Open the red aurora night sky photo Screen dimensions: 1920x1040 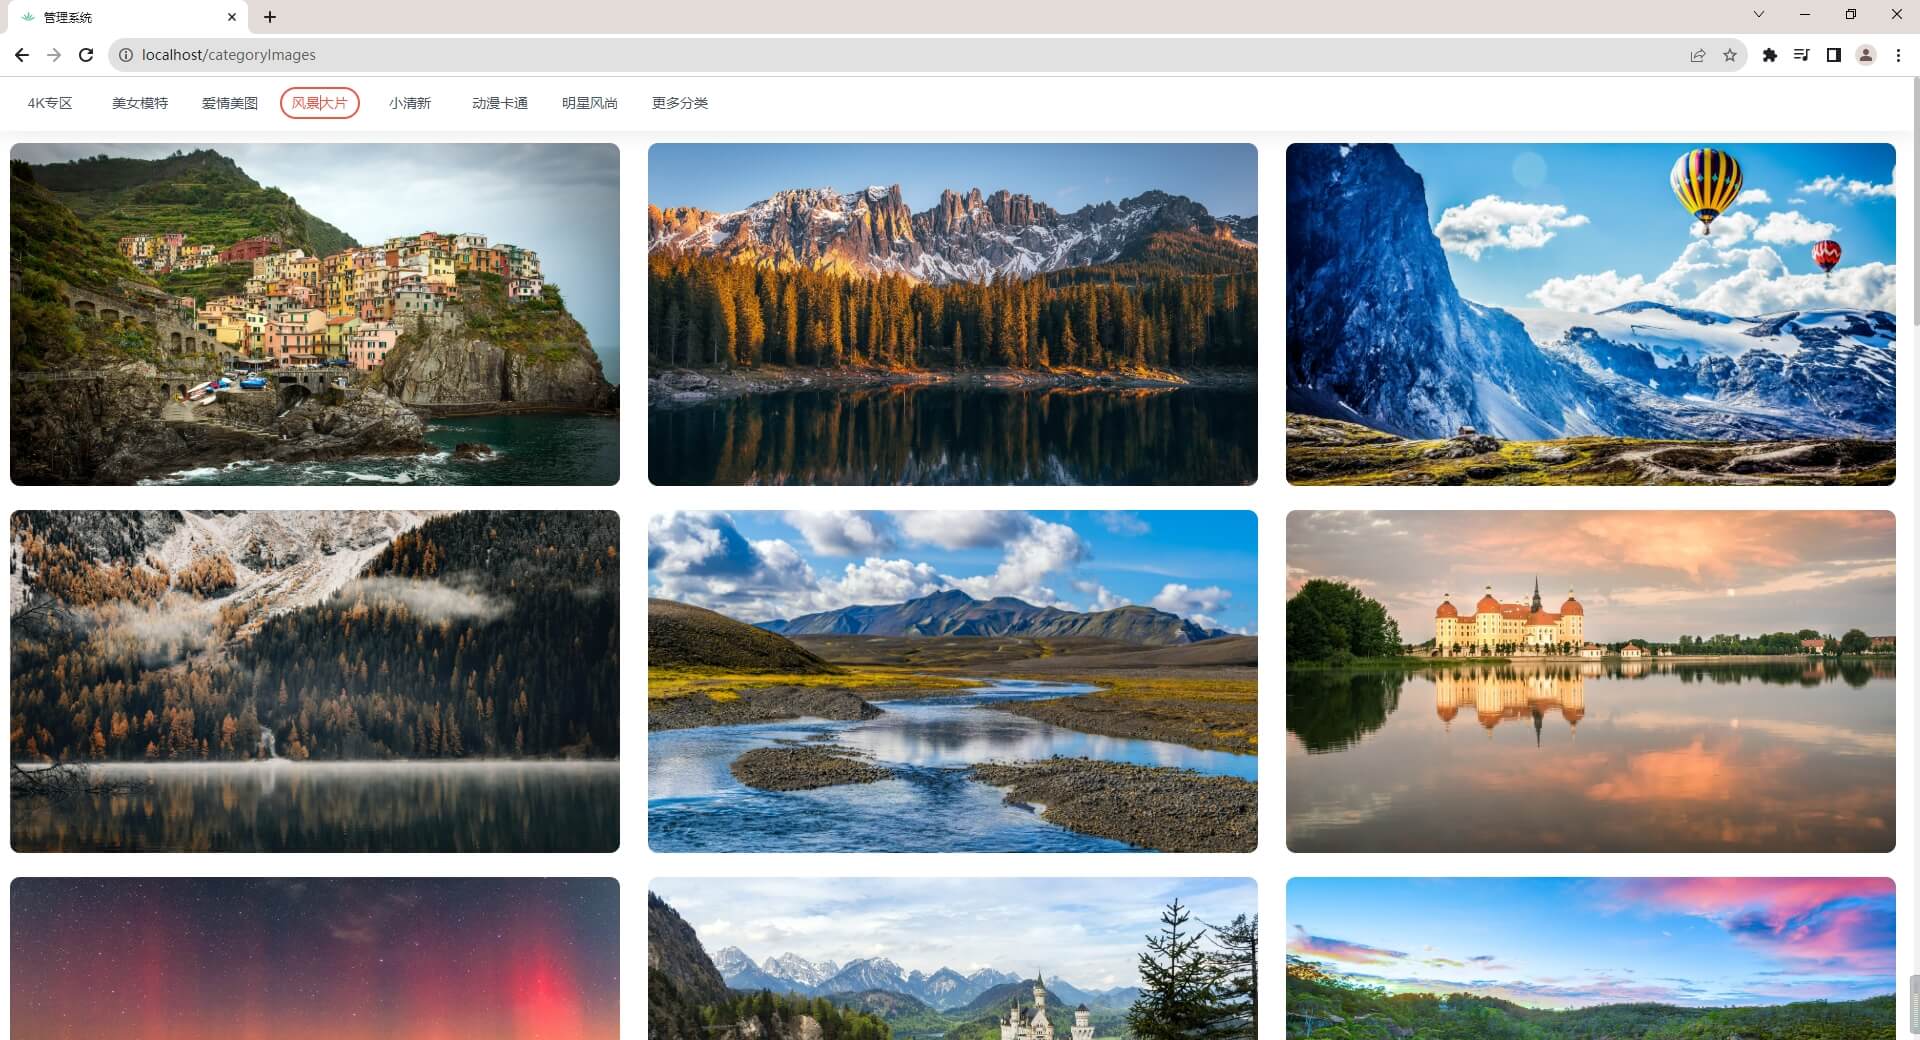pyautogui.click(x=315, y=958)
